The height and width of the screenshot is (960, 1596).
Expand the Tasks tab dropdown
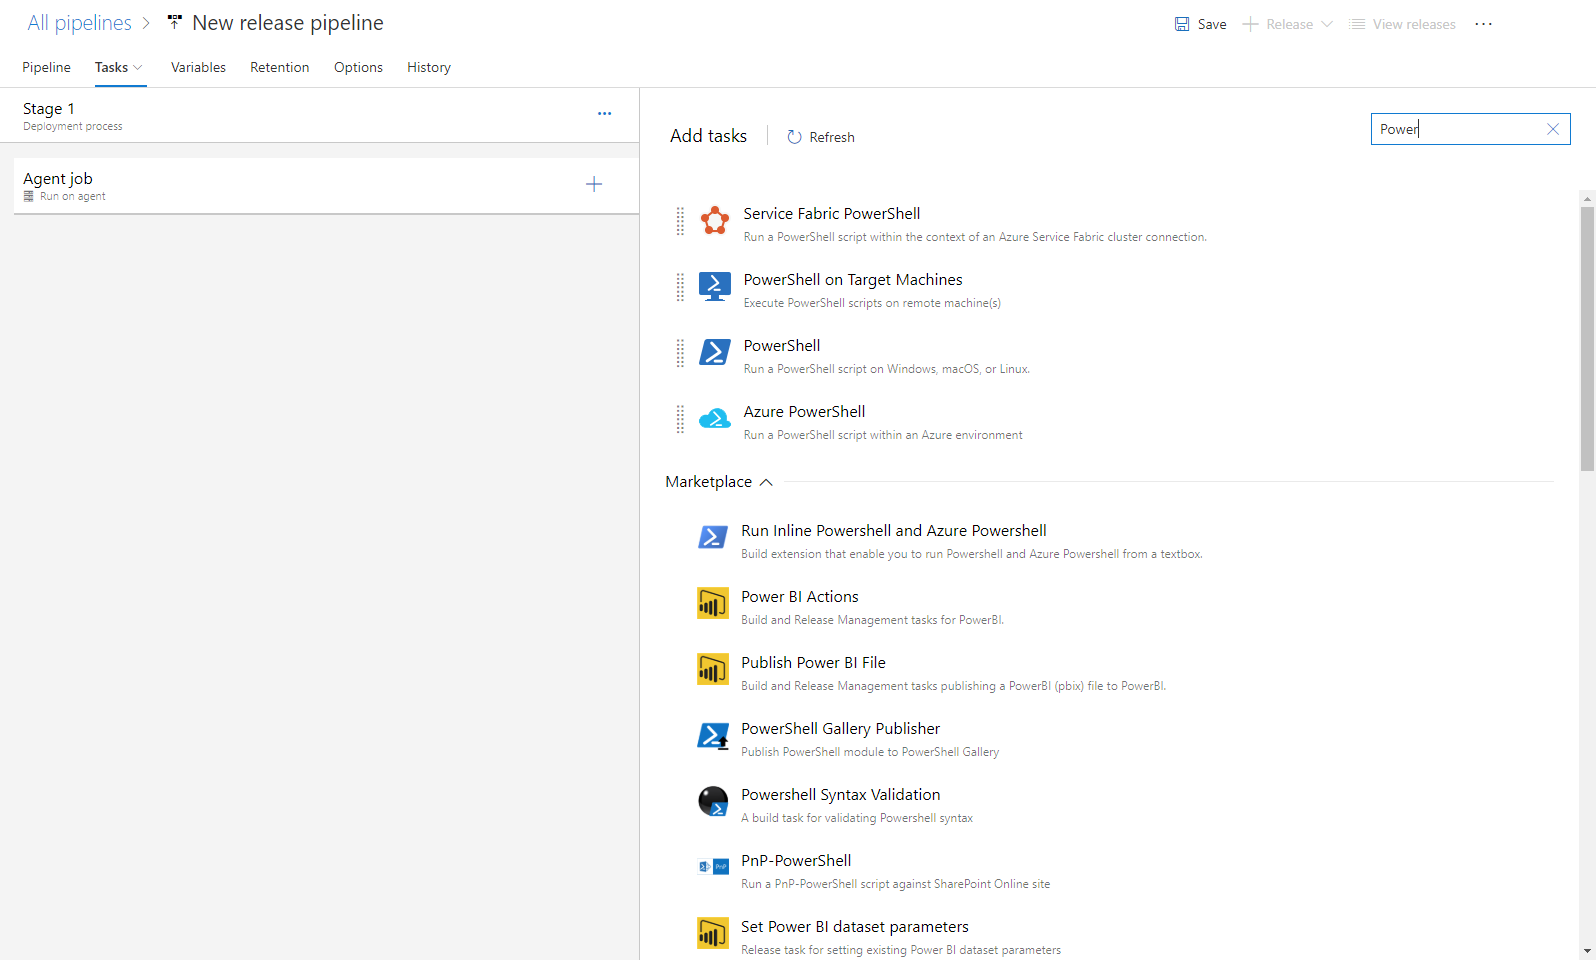(138, 67)
